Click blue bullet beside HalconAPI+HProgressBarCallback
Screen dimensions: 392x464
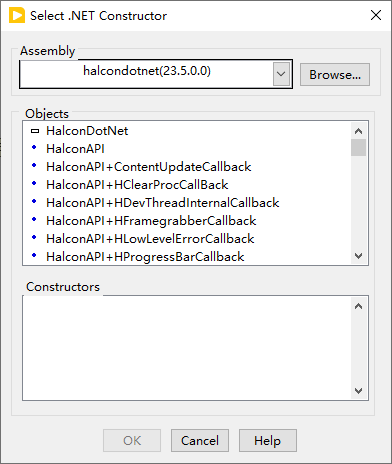click(x=34, y=255)
